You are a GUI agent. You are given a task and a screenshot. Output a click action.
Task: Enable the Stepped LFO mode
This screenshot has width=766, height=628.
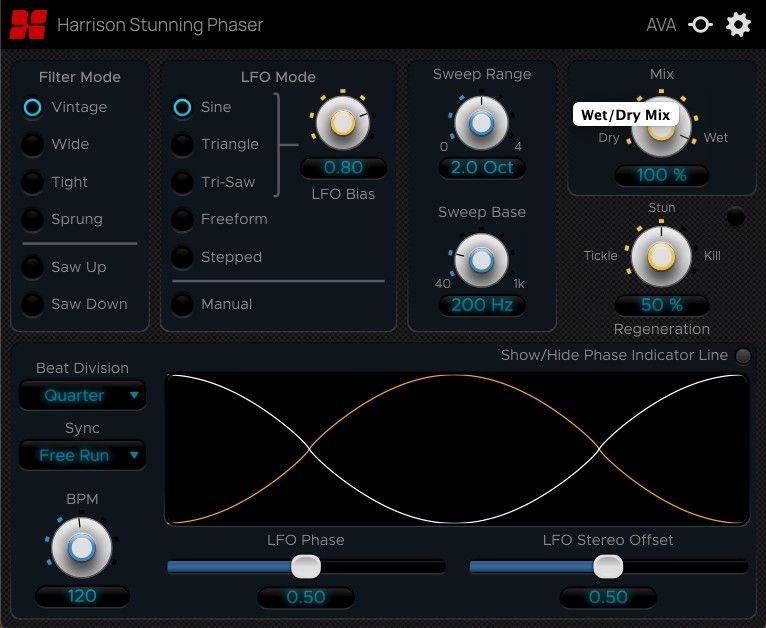pyautogui.click(x=182, y=257)
